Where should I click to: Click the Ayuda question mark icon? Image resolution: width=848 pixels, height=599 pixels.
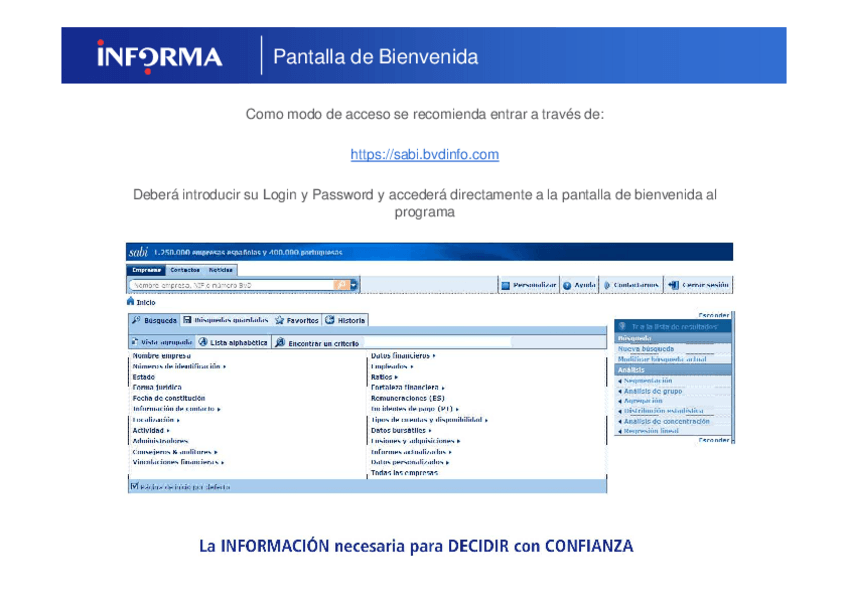(567, 285)
